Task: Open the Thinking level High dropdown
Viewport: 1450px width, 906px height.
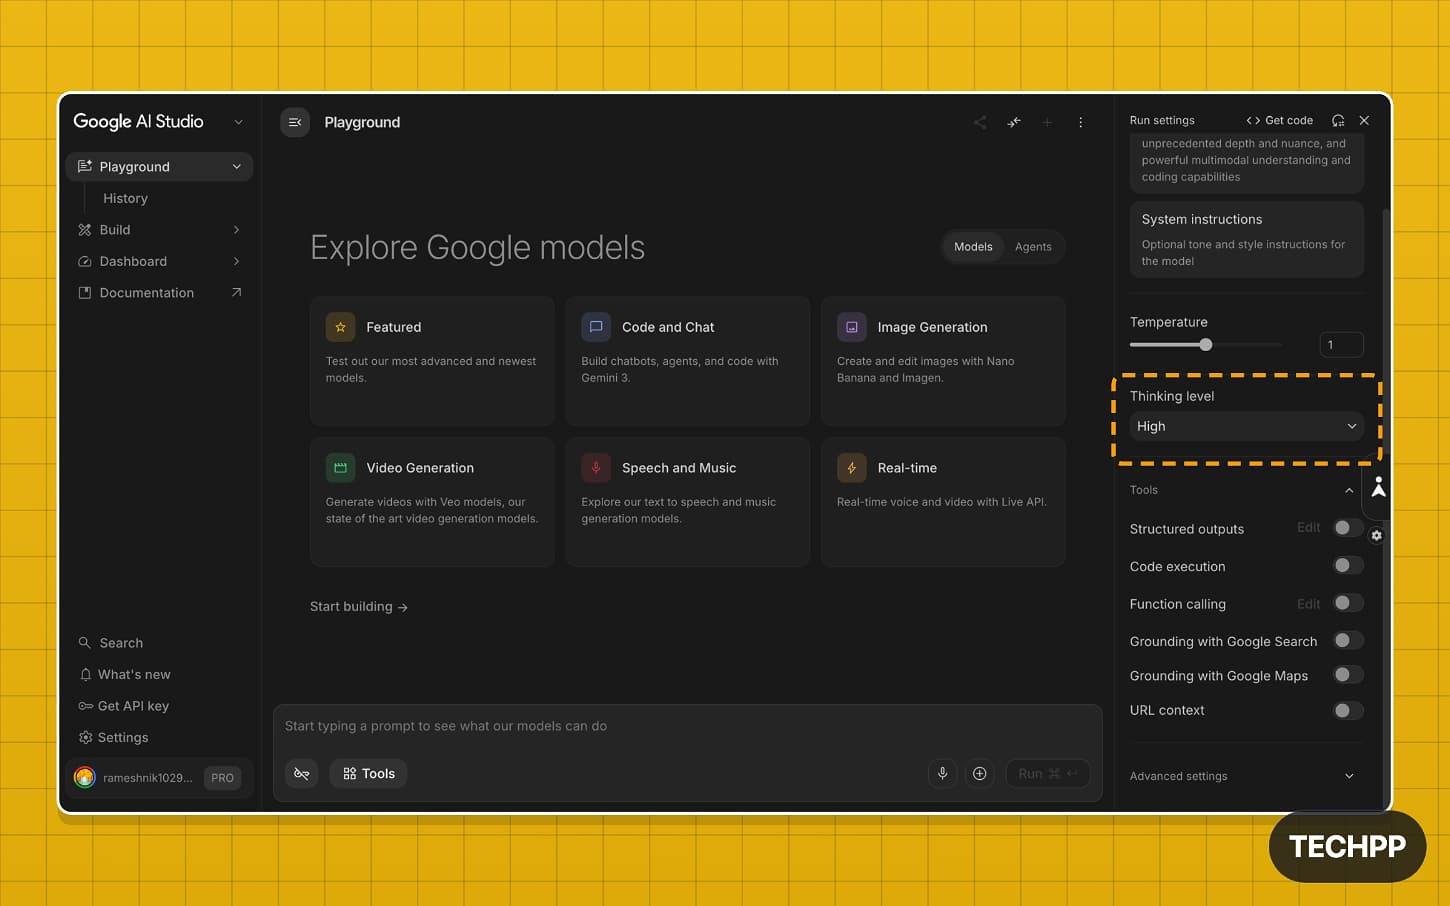Action: pyautogui.click(x=1247, y=426)
